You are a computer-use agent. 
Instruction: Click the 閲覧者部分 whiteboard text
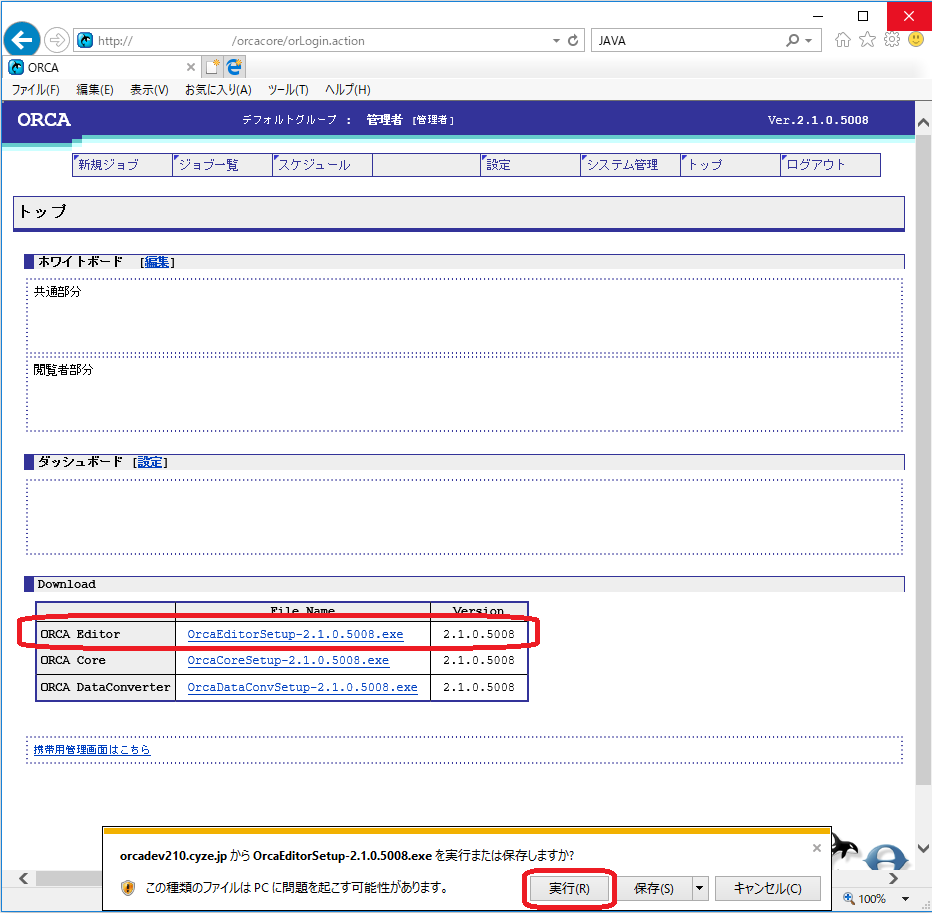click(63, 370)
